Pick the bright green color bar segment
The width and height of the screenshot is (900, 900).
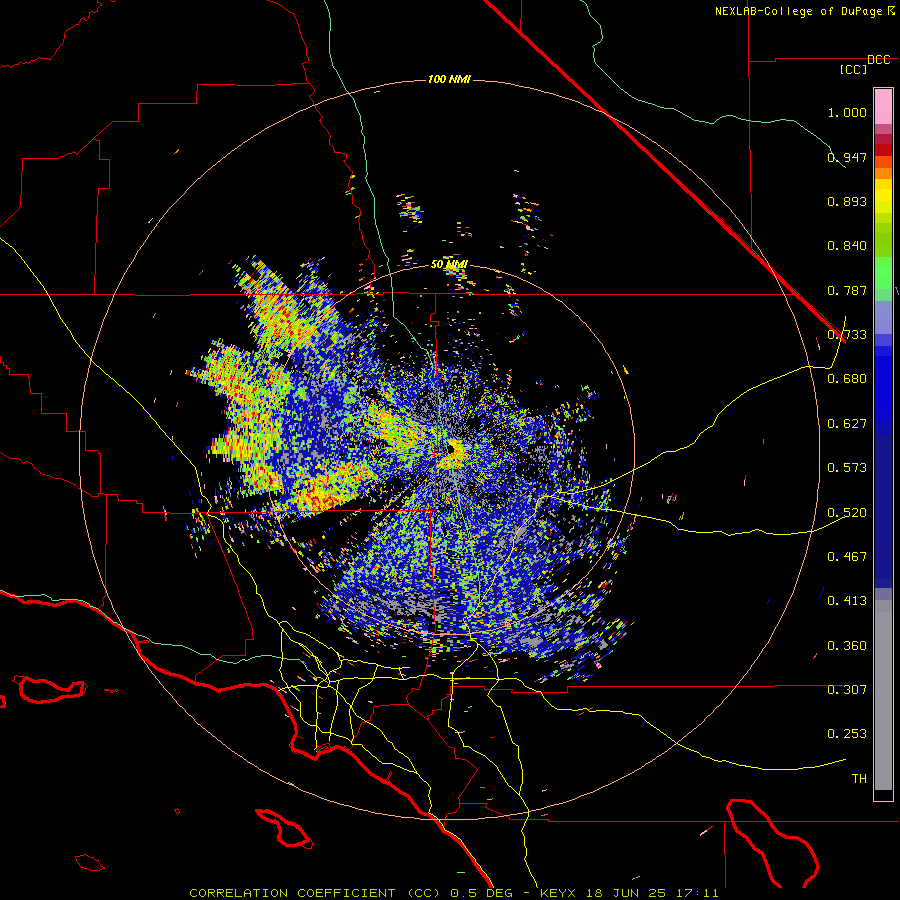tap(883, 273)
